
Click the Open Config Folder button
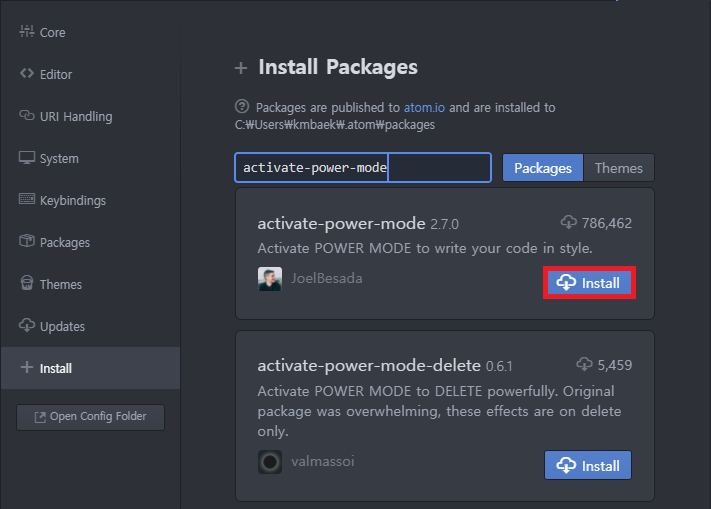coord(91,417)
